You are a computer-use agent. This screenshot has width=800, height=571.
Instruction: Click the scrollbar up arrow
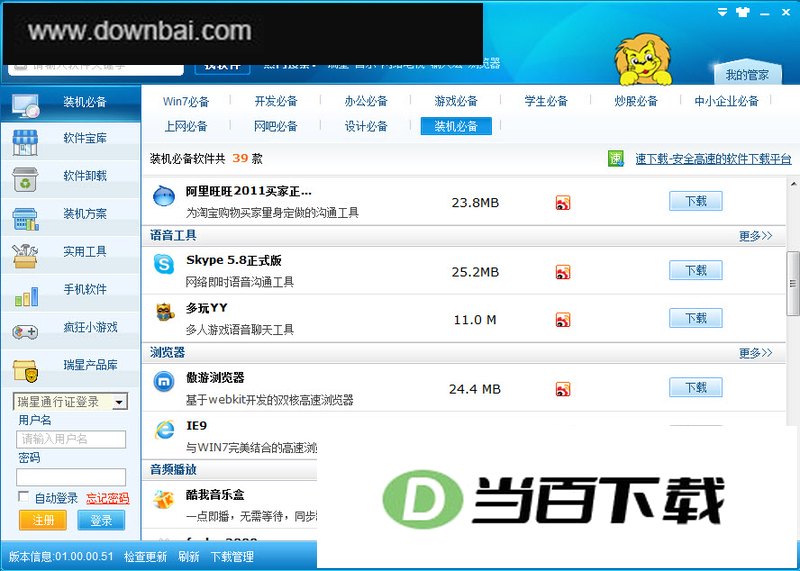click(x=793, y=183)
